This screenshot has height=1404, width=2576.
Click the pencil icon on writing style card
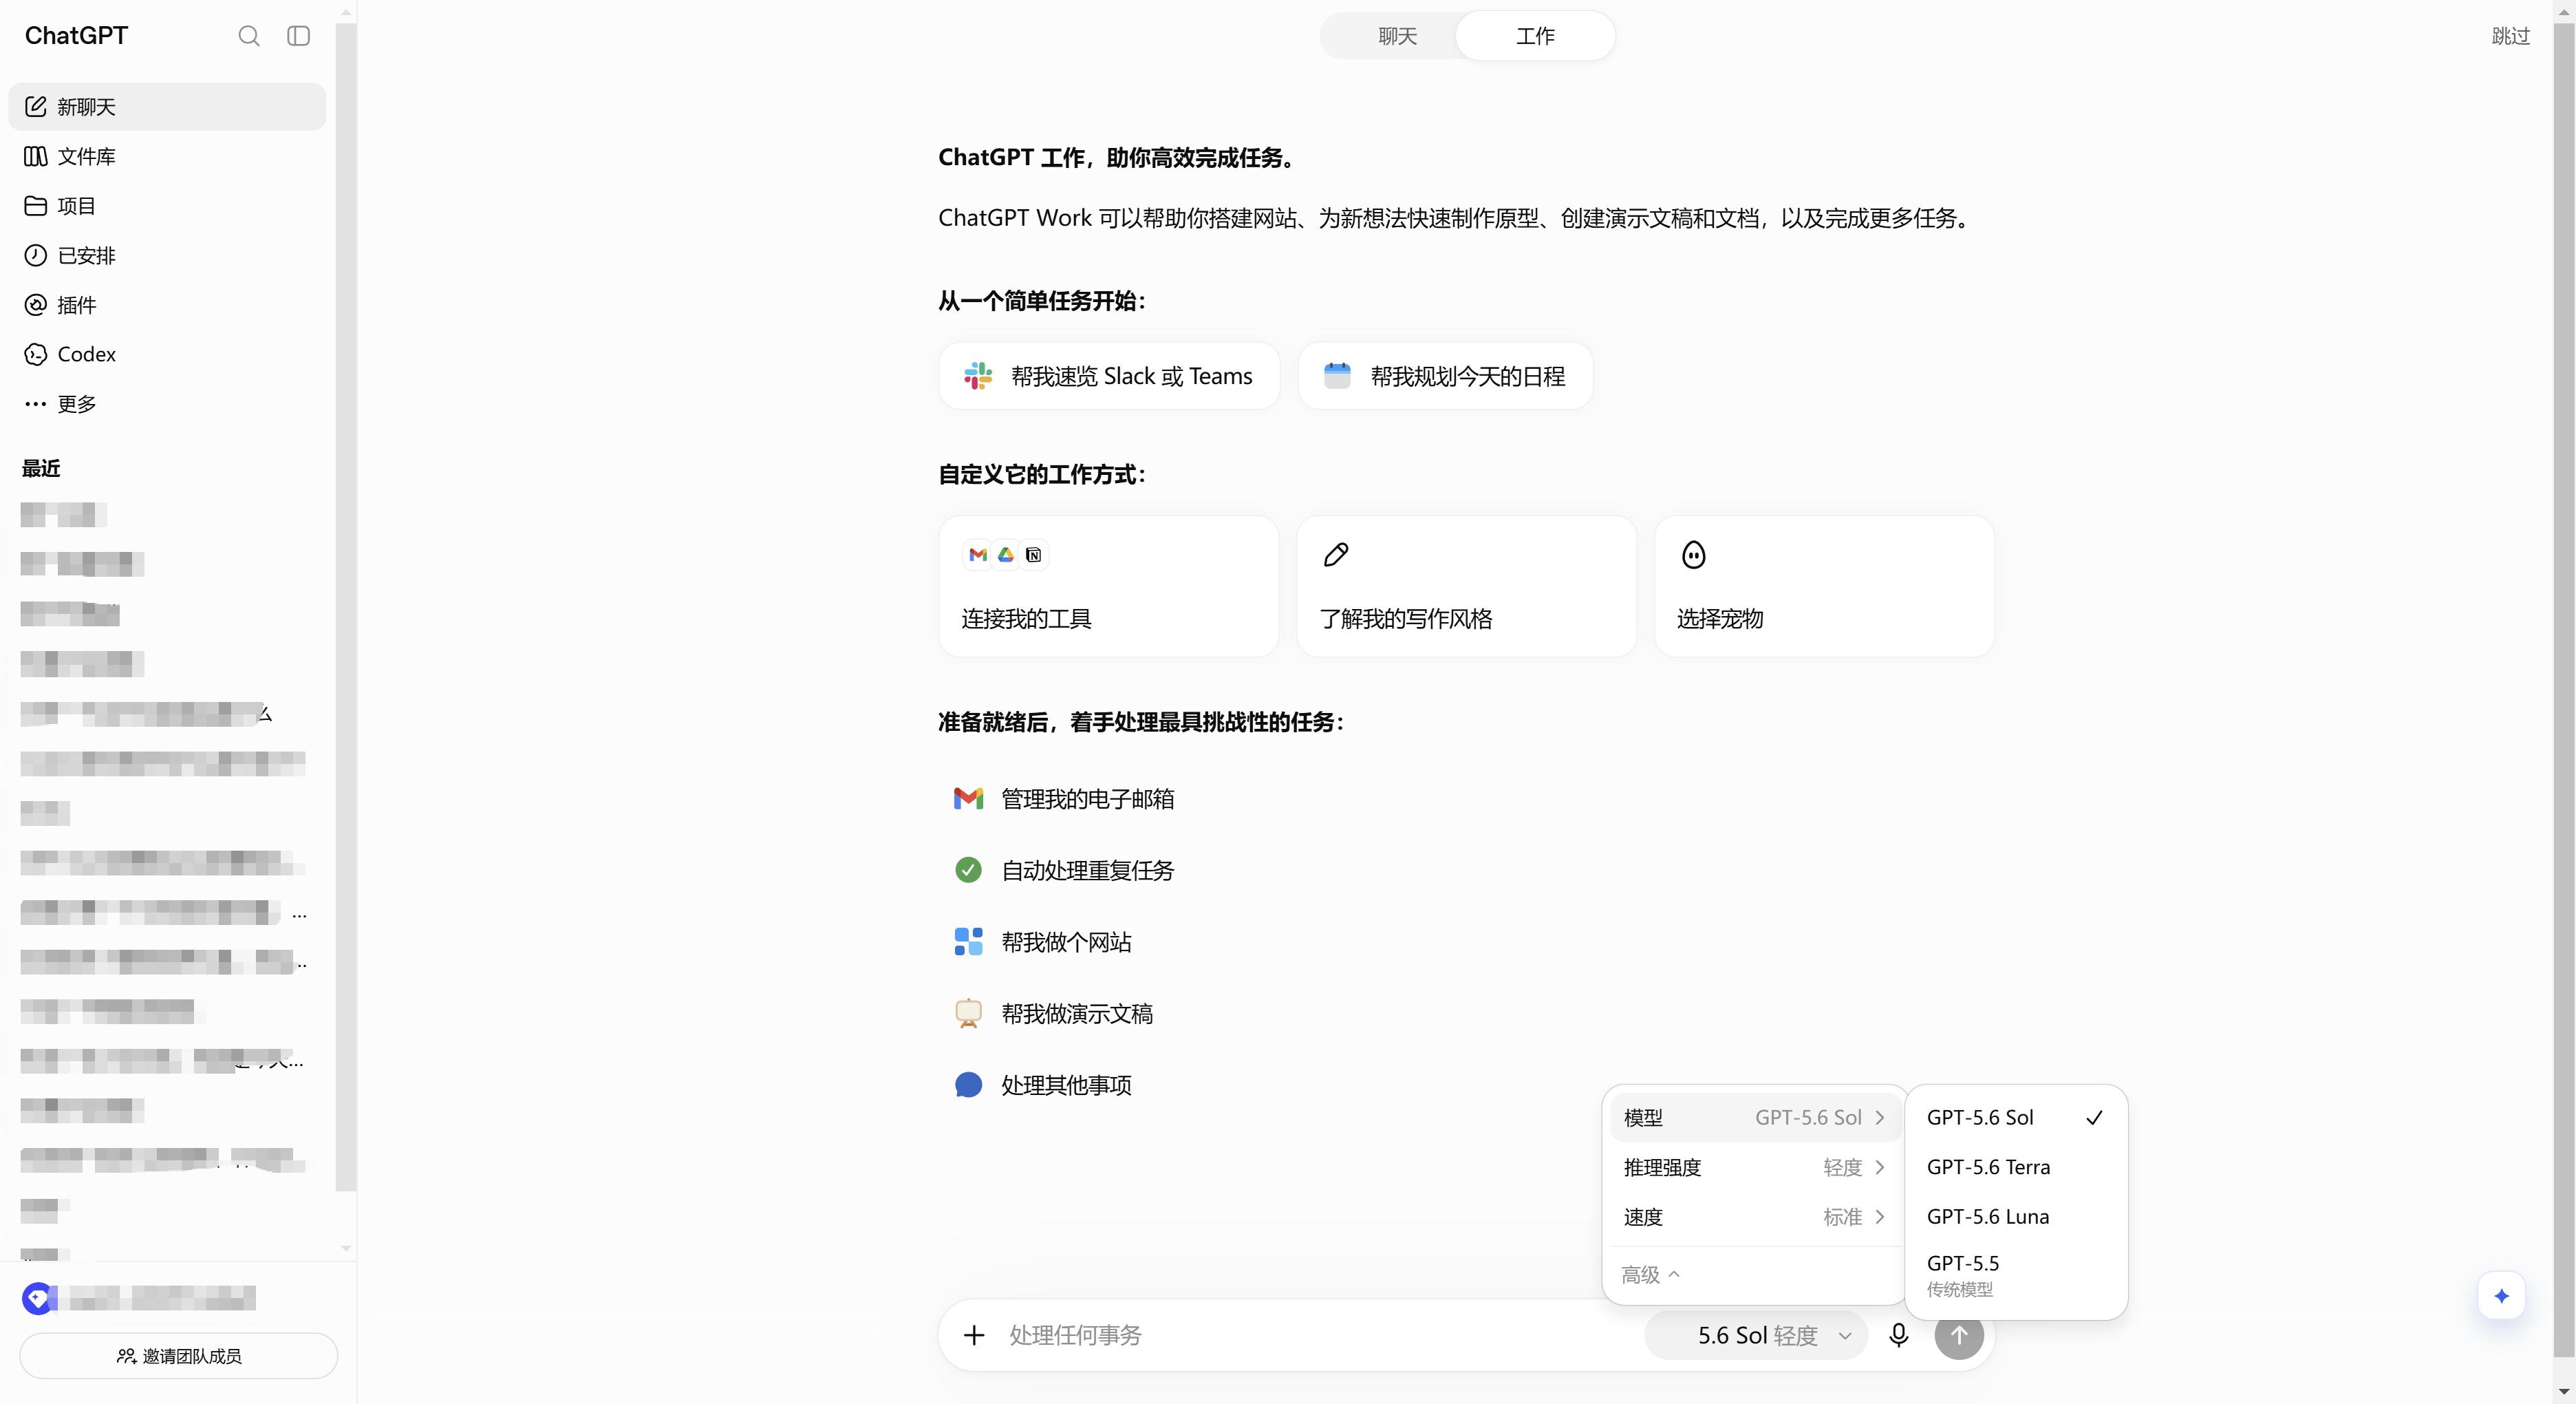pos(1336,555)
